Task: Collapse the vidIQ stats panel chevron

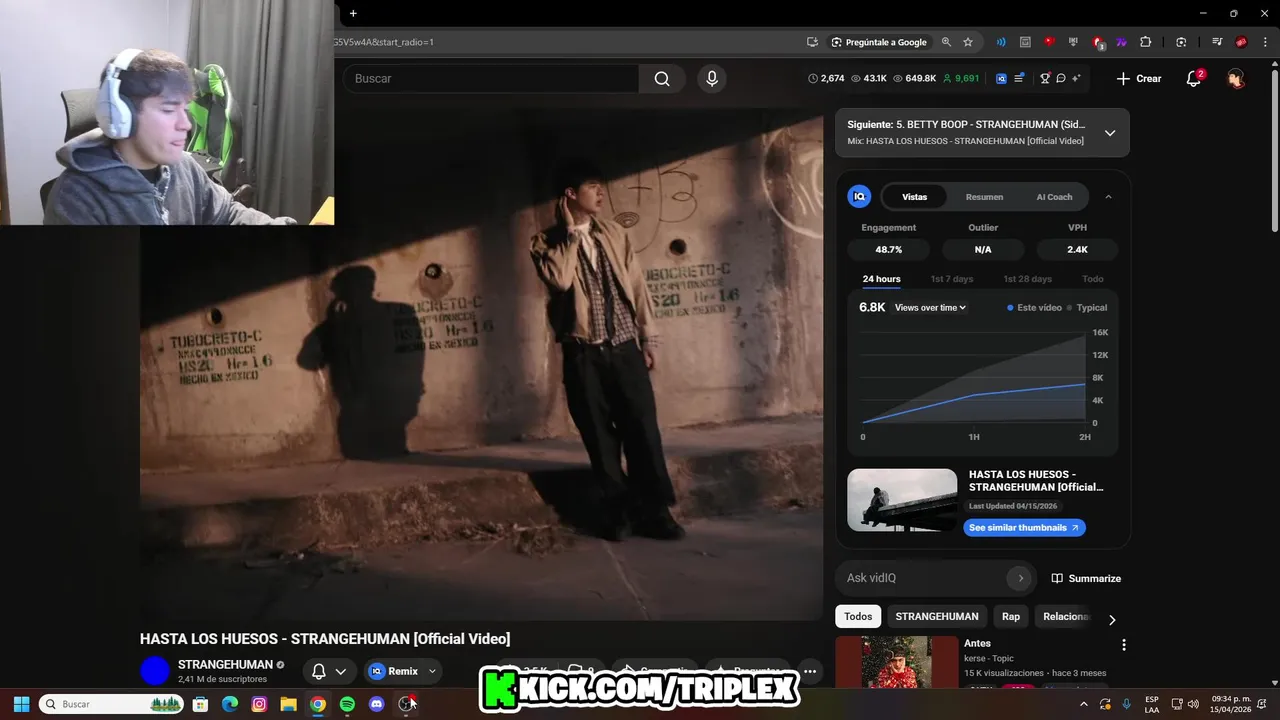Action: pos(1108,197)
